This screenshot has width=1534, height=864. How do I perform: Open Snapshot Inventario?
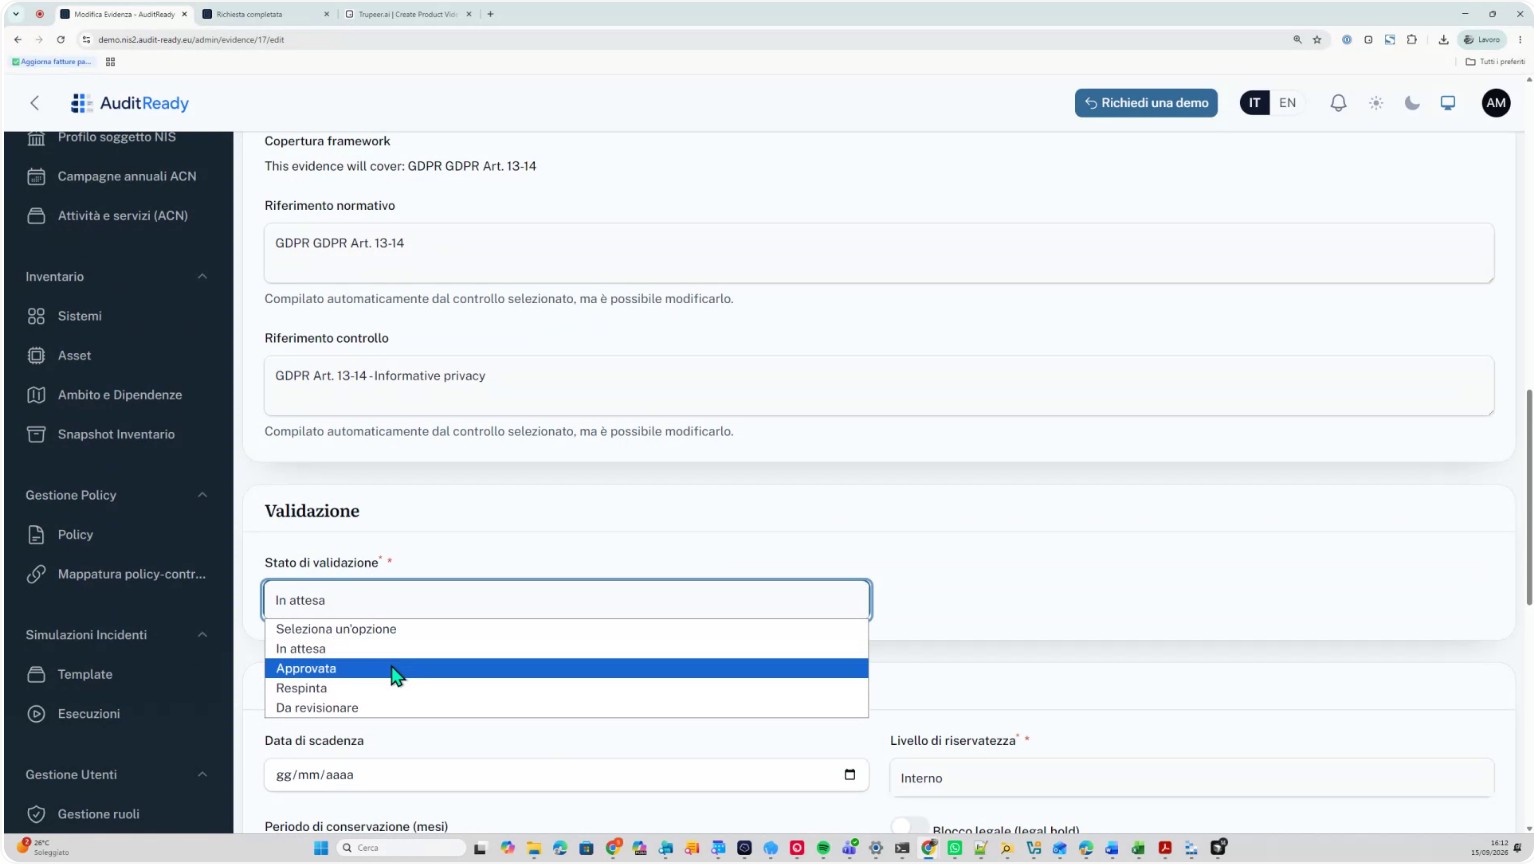tap(118, 434)
